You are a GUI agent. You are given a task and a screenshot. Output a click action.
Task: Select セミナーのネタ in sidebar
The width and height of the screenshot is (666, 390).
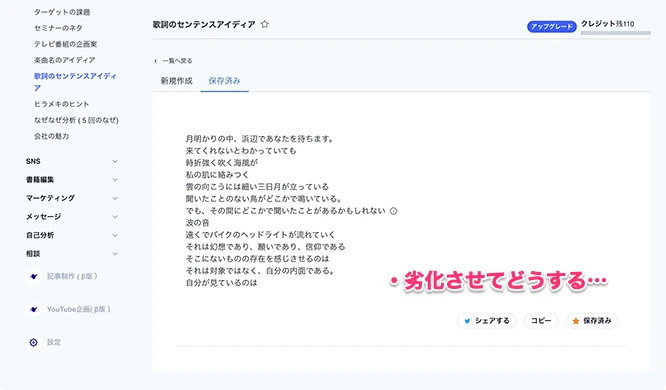(58, 28)
